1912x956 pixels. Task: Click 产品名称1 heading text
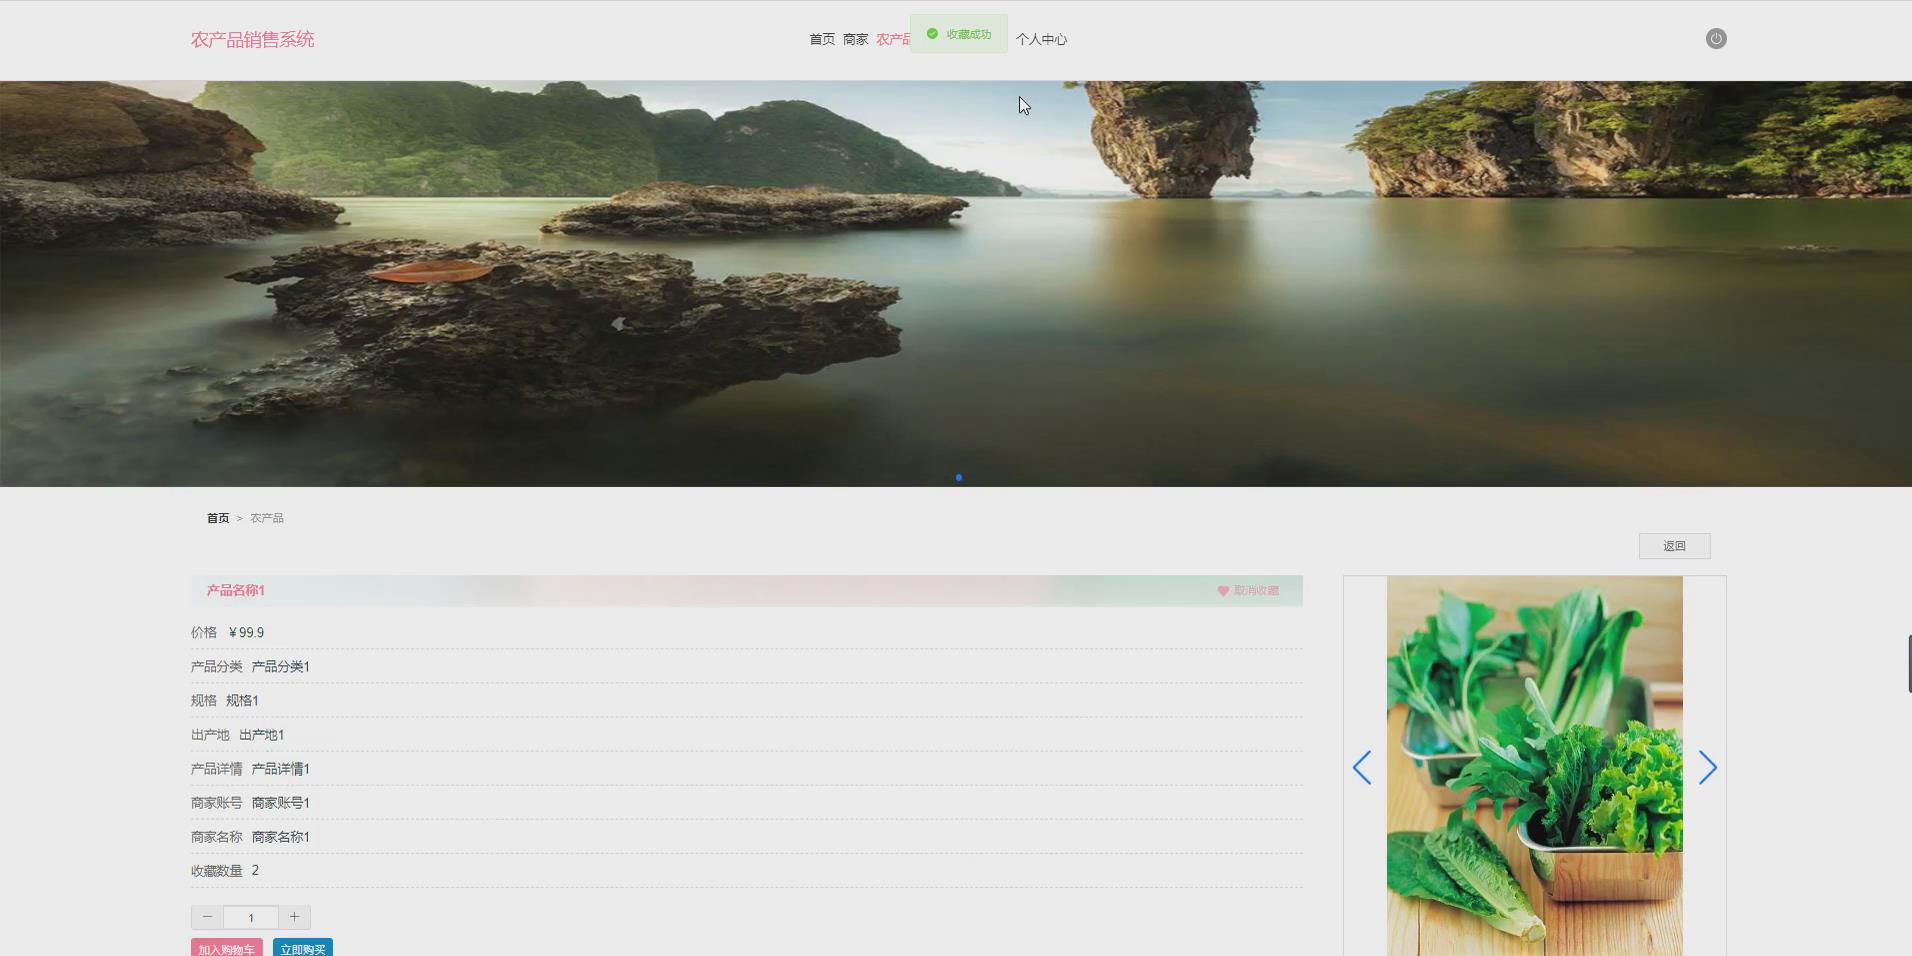click(236, 591)
